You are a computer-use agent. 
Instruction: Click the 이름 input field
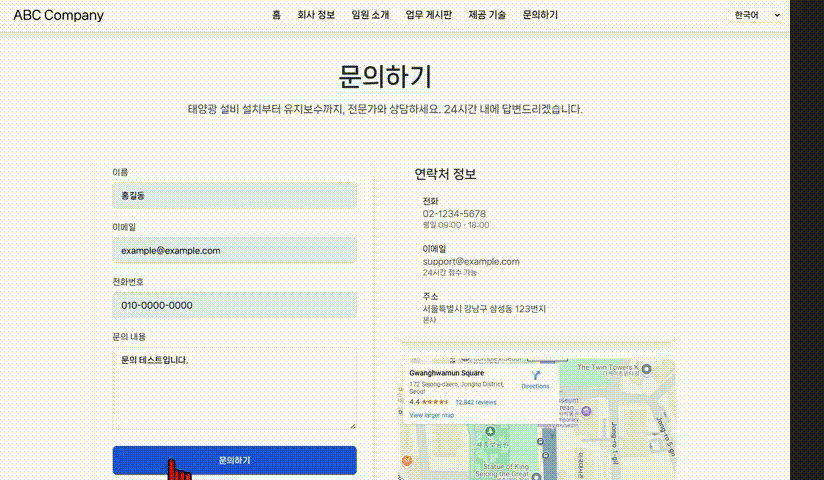pos(234,196)
